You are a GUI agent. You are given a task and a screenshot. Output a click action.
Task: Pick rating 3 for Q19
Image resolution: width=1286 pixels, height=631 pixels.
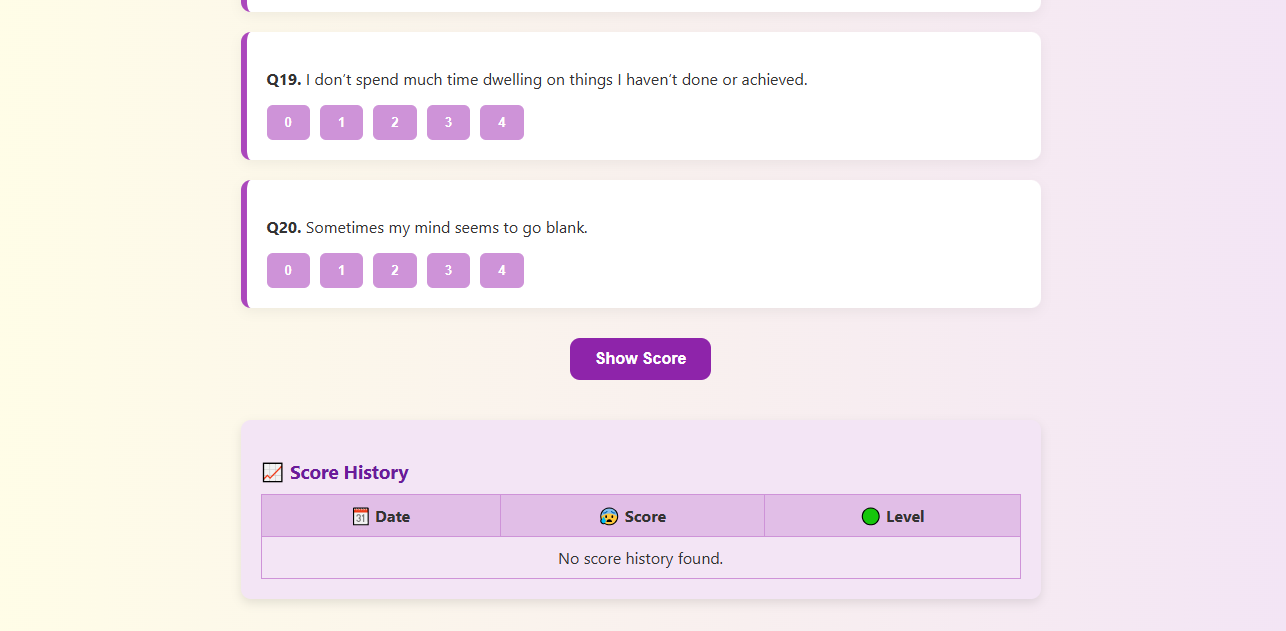448,123
